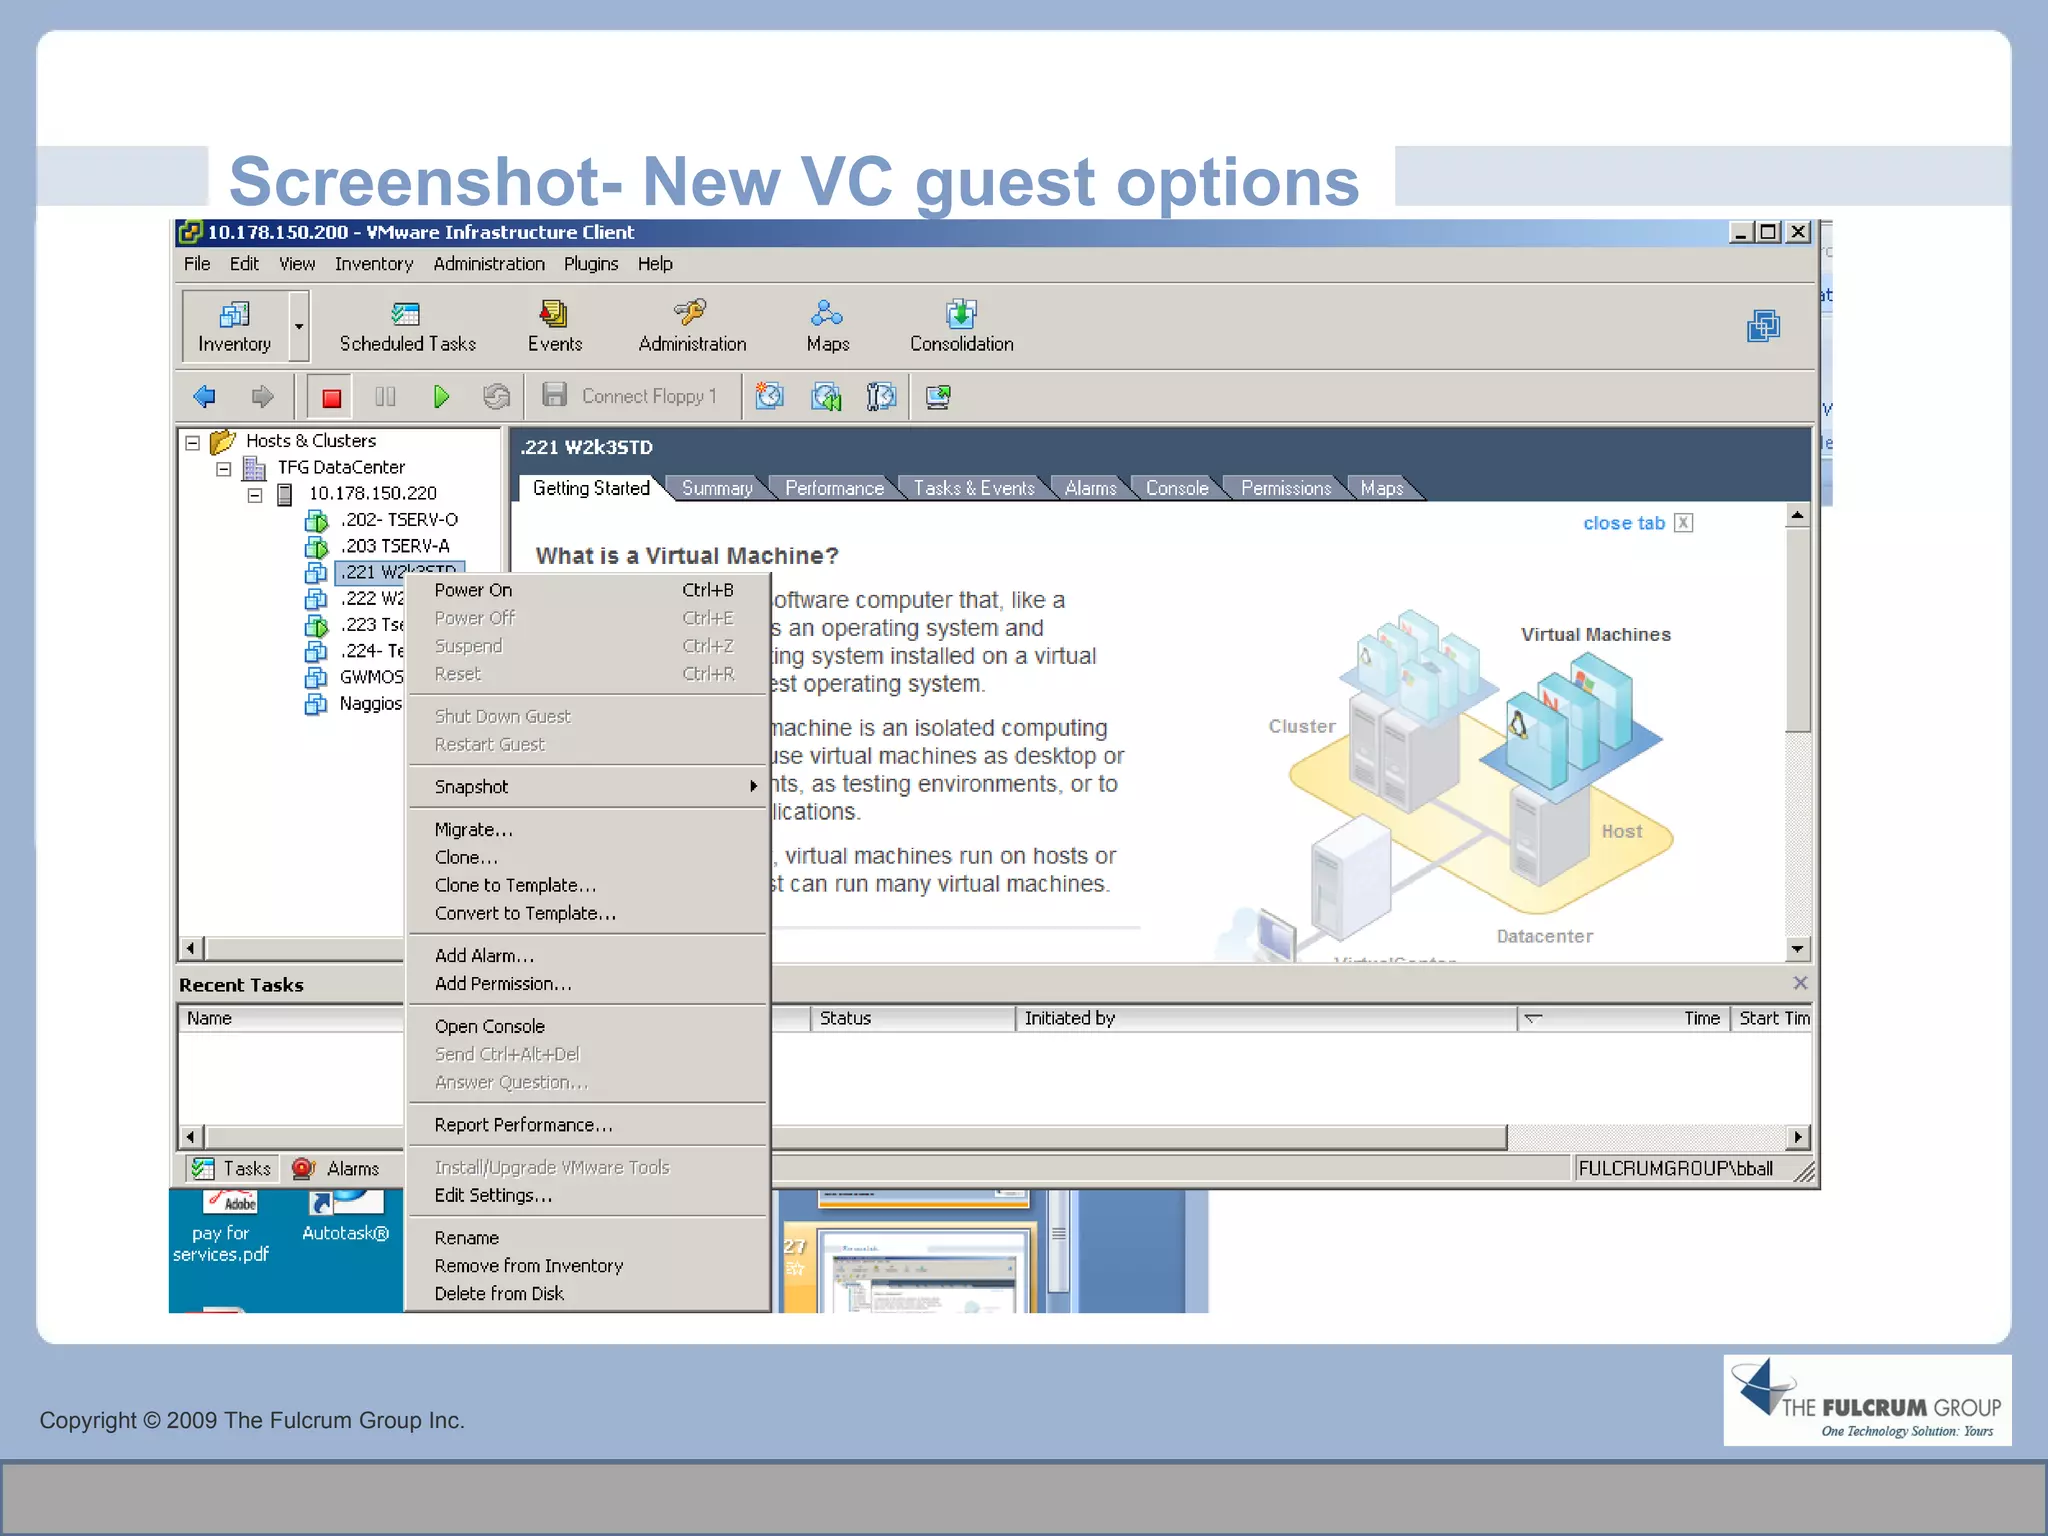Close the Recent Tasks panel
Image resolution: width=2048 pixels, height=1536 pixels.
pos(1800,983)
